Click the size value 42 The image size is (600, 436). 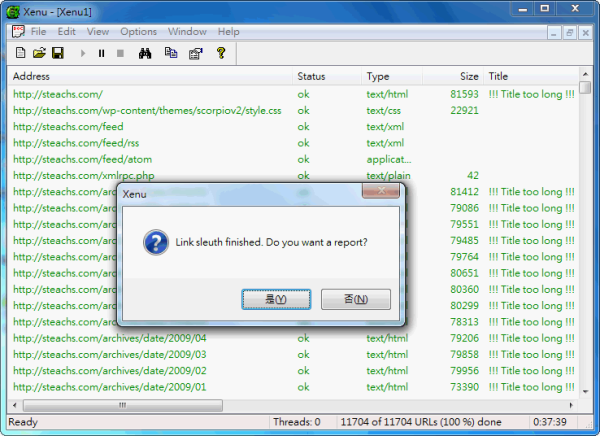click(x=473, y=176)
